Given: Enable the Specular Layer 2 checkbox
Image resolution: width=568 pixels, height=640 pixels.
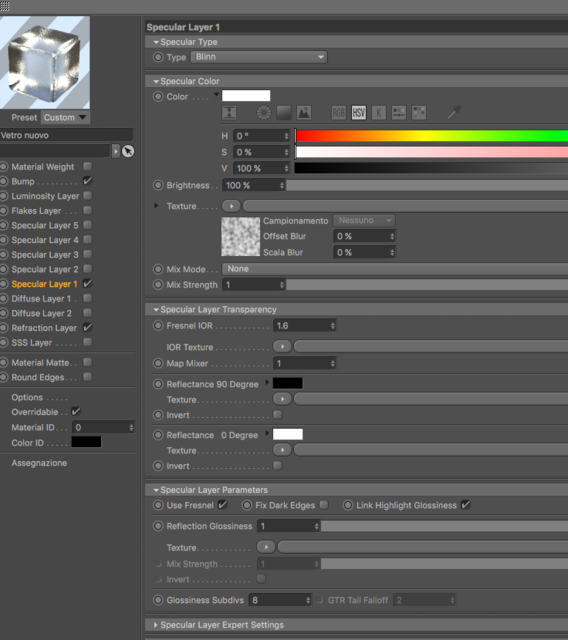Looking at the screenshot, I should [87, 269].
